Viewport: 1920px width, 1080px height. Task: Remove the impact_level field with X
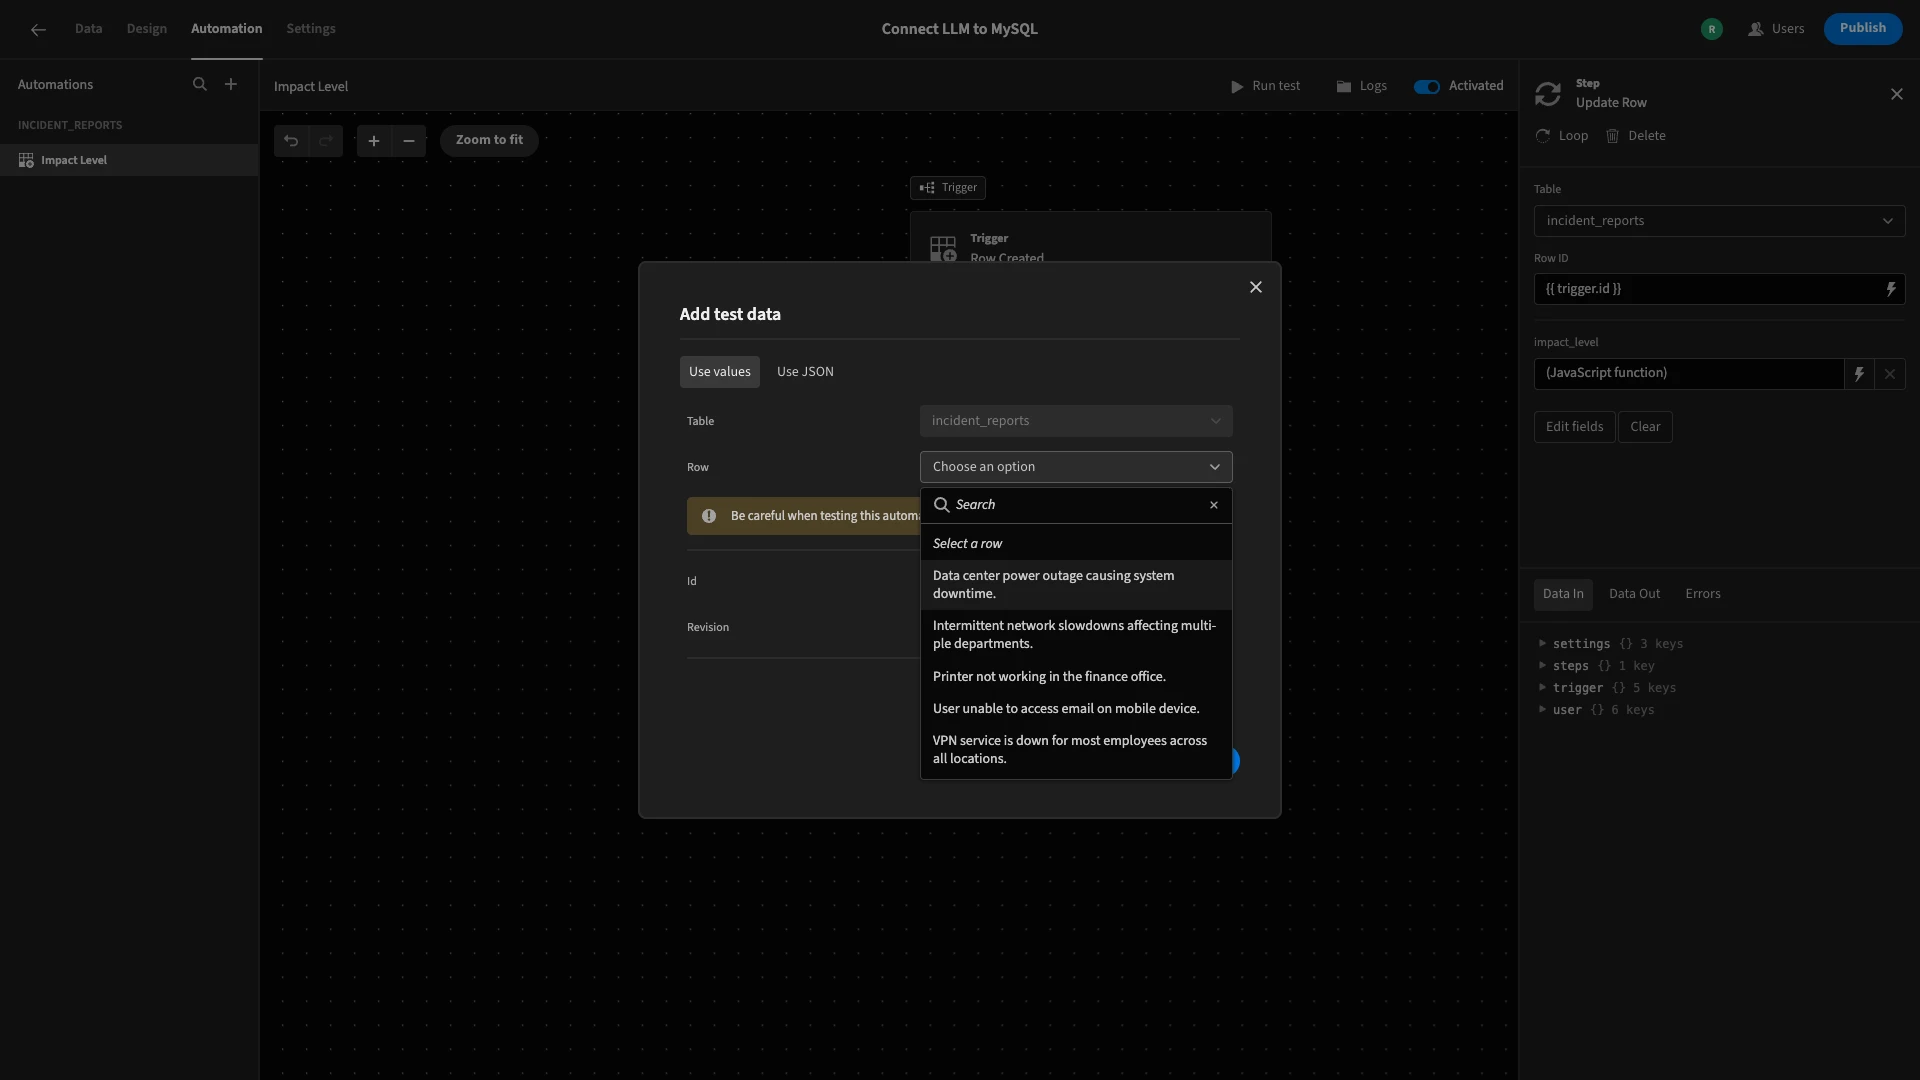[x=1890, y=374]
